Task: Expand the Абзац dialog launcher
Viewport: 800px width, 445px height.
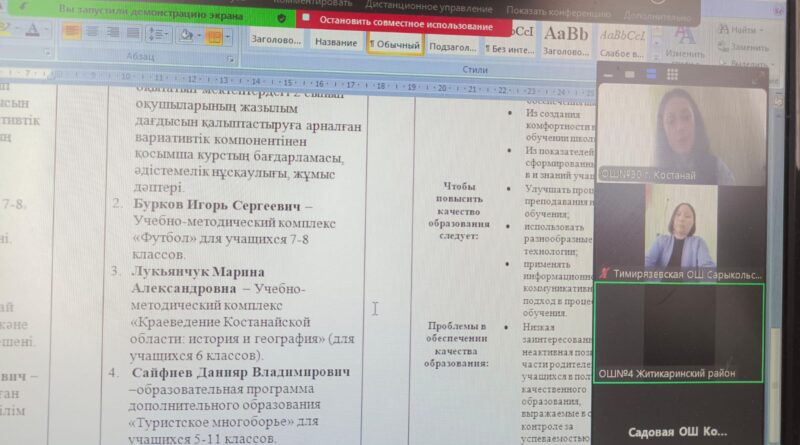Action: click(x=229, y=58)
